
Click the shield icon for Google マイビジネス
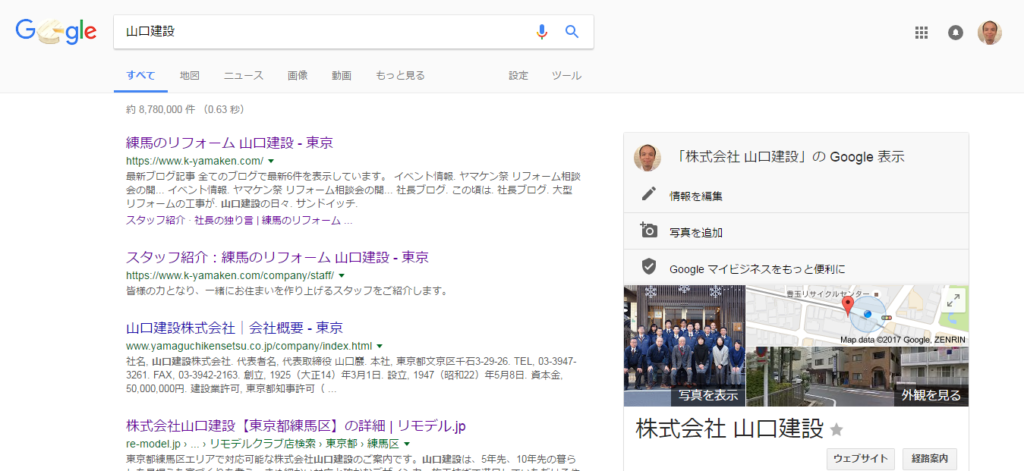tap(649, 267)
